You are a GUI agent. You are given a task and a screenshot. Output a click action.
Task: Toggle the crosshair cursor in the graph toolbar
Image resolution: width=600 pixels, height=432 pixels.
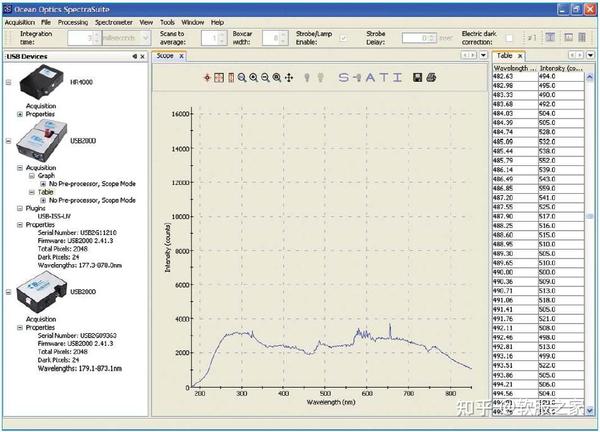tap(207, 78)
